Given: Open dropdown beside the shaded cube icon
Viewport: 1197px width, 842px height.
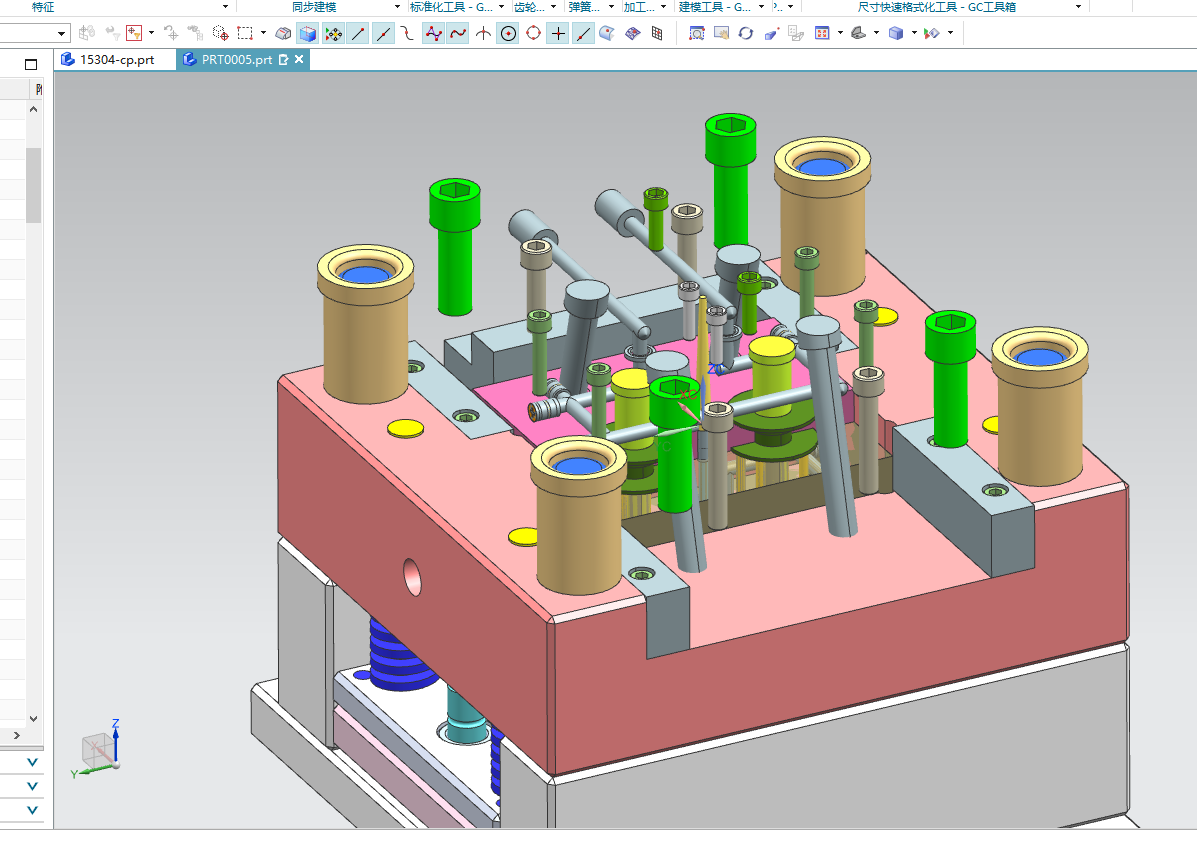Looking at the screenshot, I should tap(914, 33).
